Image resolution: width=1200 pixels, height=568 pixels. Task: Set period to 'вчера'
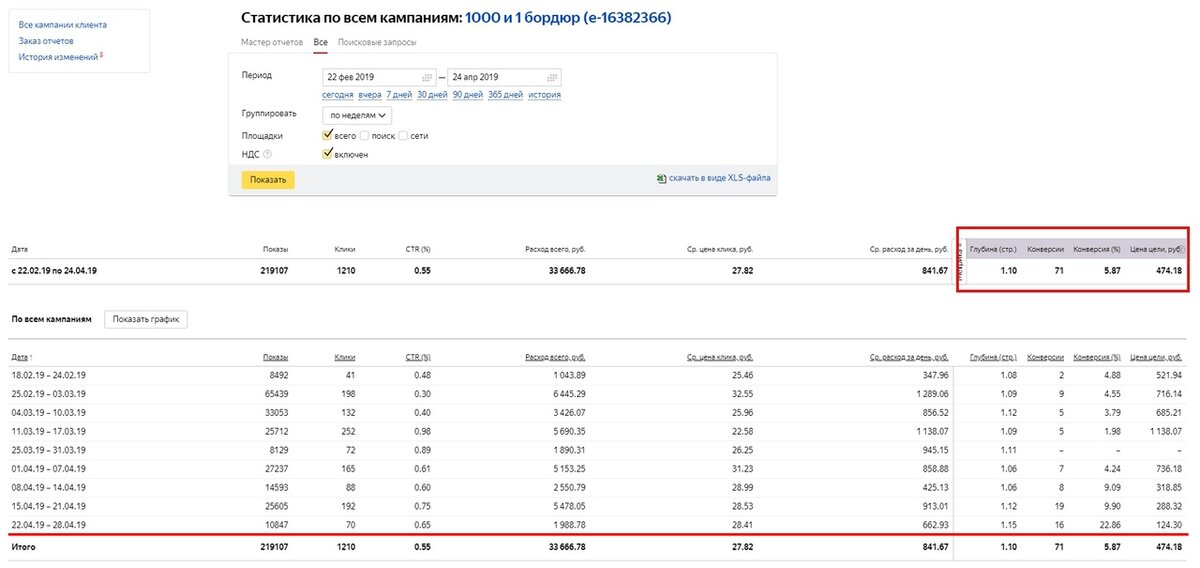[370, 95]
